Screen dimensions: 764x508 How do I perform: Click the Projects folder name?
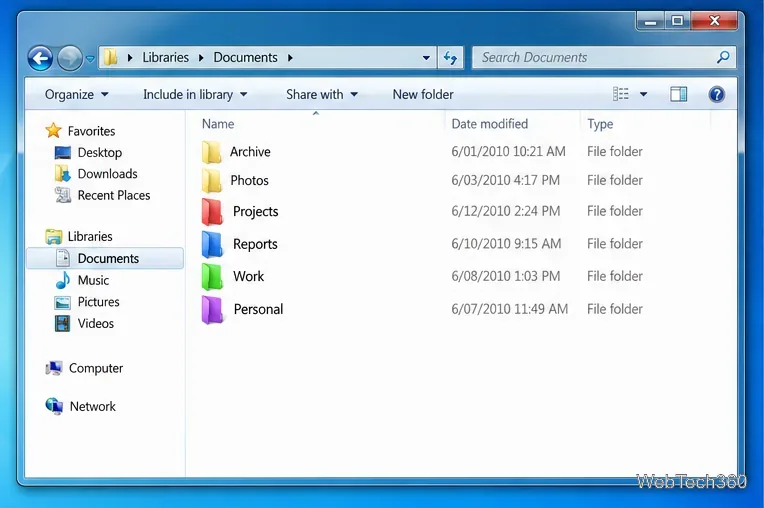tap(256, 211)
